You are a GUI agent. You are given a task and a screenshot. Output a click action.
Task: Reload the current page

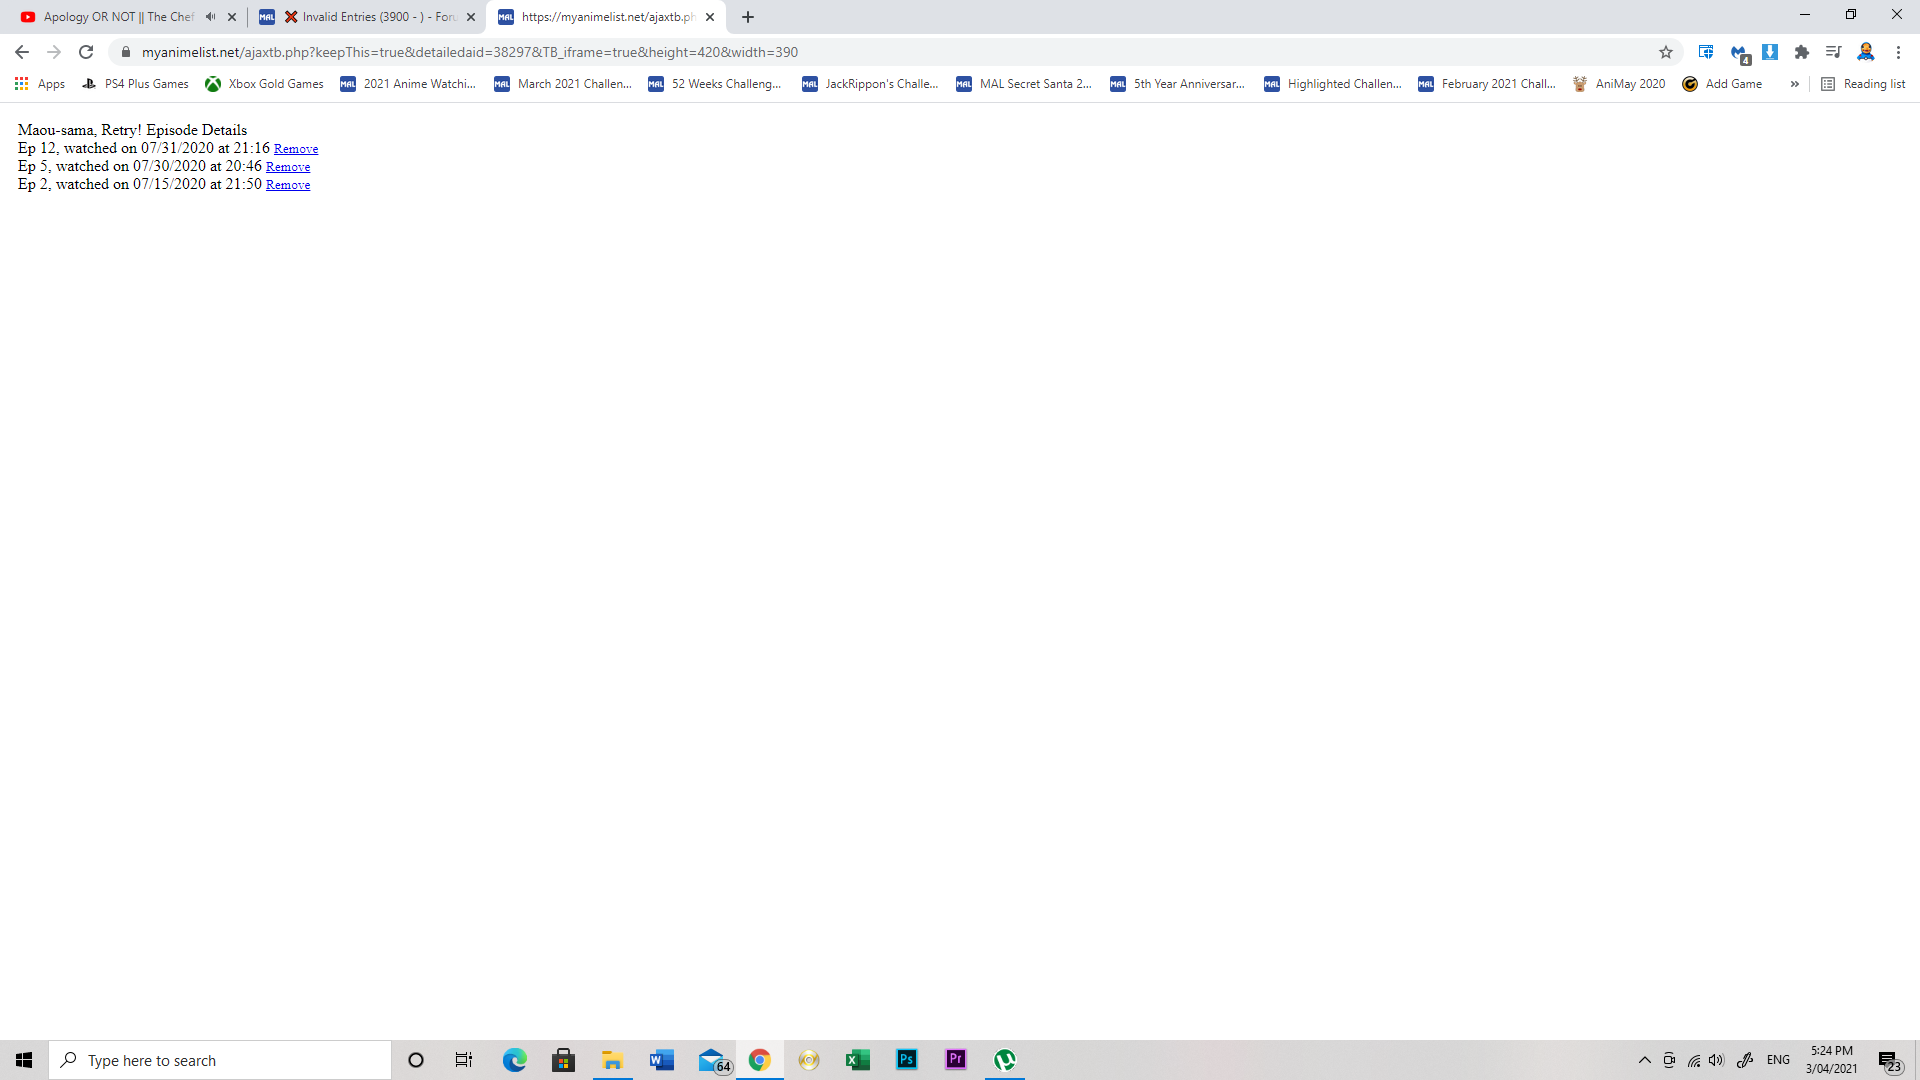[86, 52]
